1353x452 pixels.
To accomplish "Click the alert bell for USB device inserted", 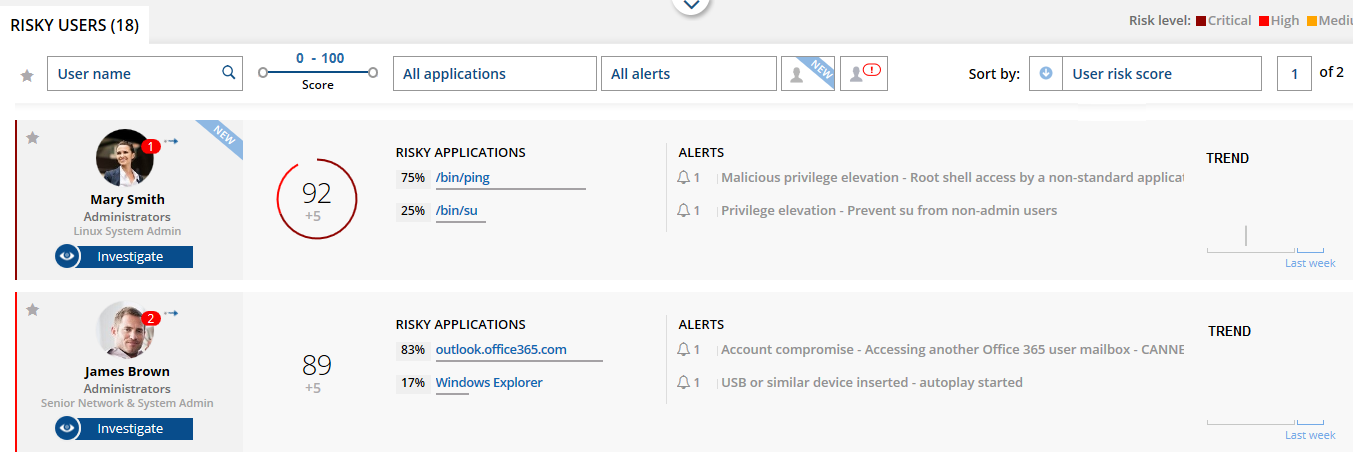I will (x=684, y=382).
